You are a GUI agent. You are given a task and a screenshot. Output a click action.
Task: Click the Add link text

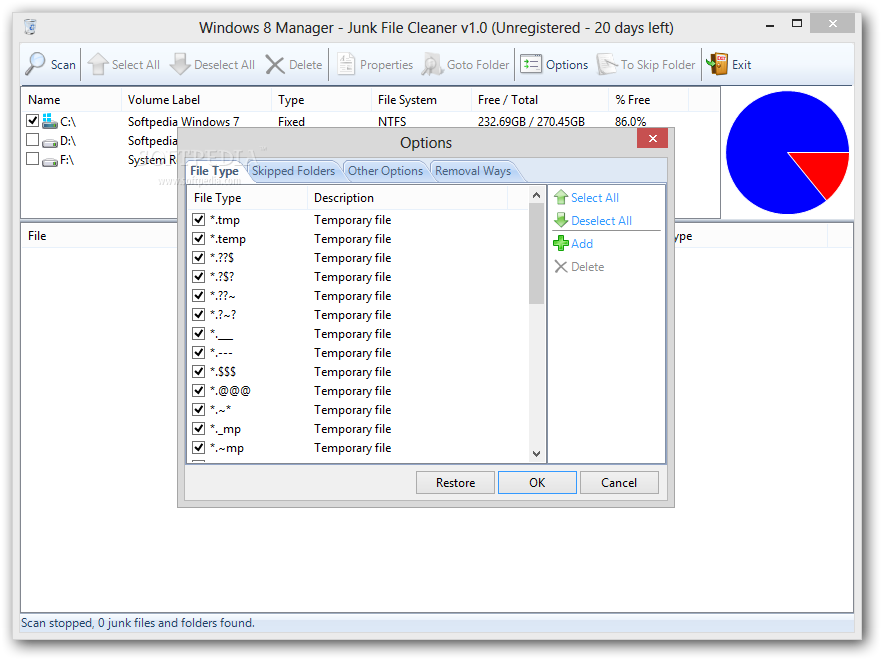coord(582,244)
